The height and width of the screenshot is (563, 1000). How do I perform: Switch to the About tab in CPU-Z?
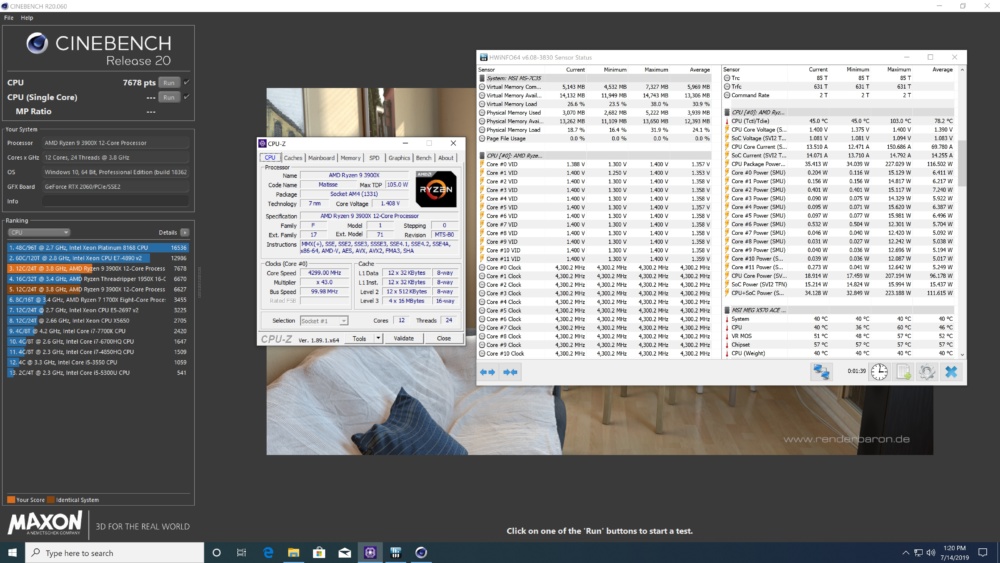(446, 157)
